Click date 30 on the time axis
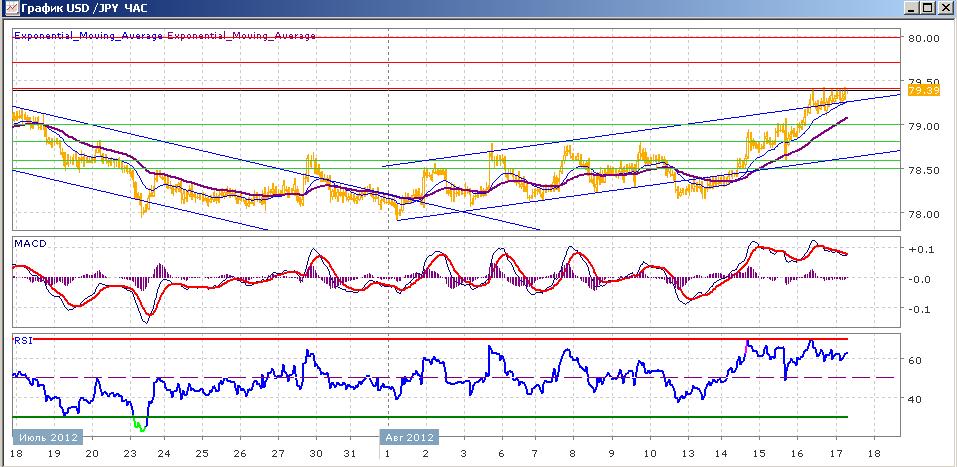This screenshot has width=957, height=467. 316,455
